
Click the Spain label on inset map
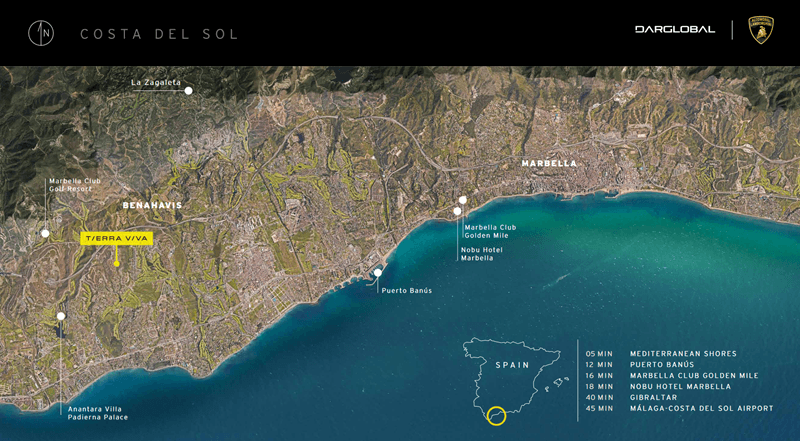point(512,365)
